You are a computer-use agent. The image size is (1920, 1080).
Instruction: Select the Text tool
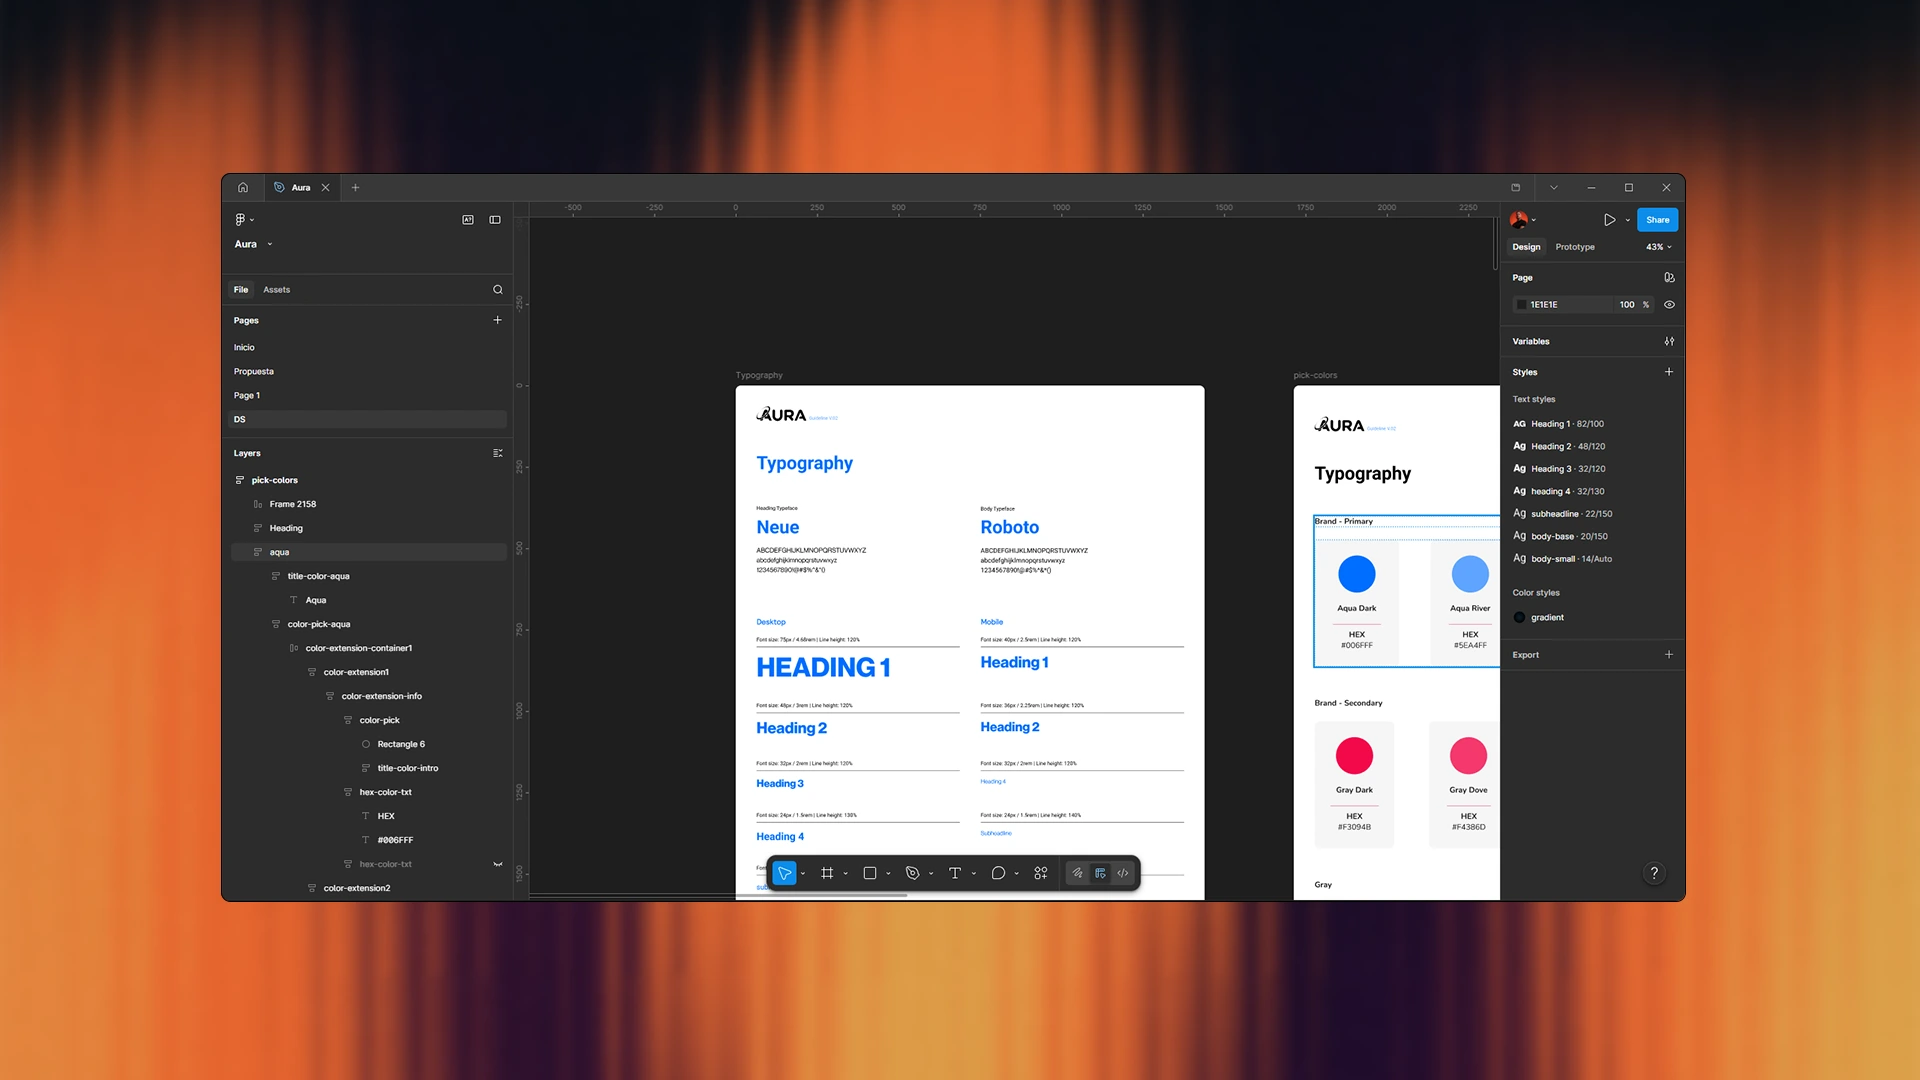pyautogui.click(x=955, y=873)
